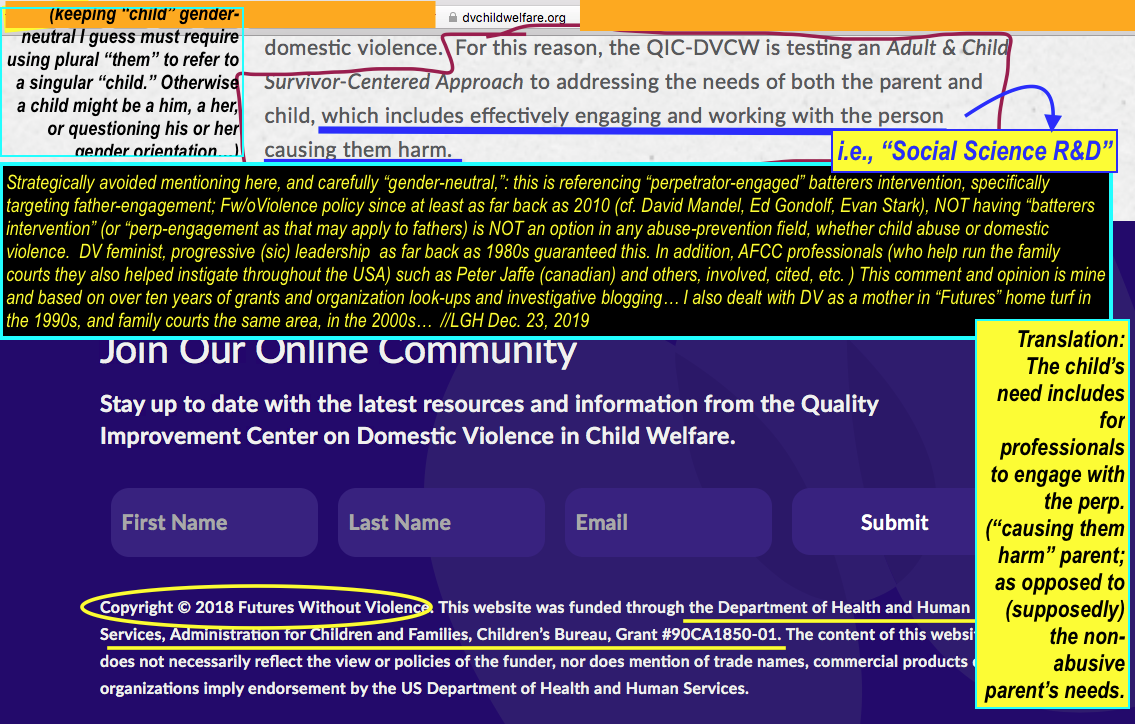1135x724 pixels.
Task: Click the underlined Grant #90CA1850-01 text
Action: coord(714,634)
